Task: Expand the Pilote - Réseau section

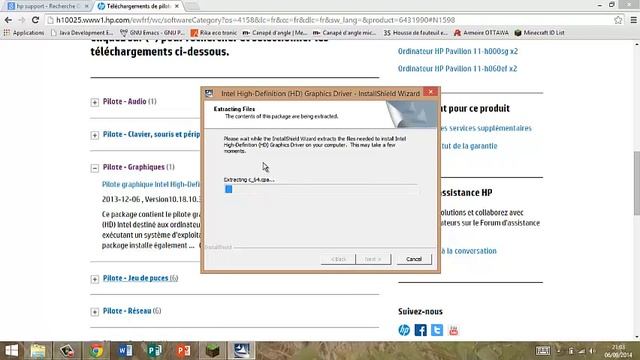Action: point(95,312)
